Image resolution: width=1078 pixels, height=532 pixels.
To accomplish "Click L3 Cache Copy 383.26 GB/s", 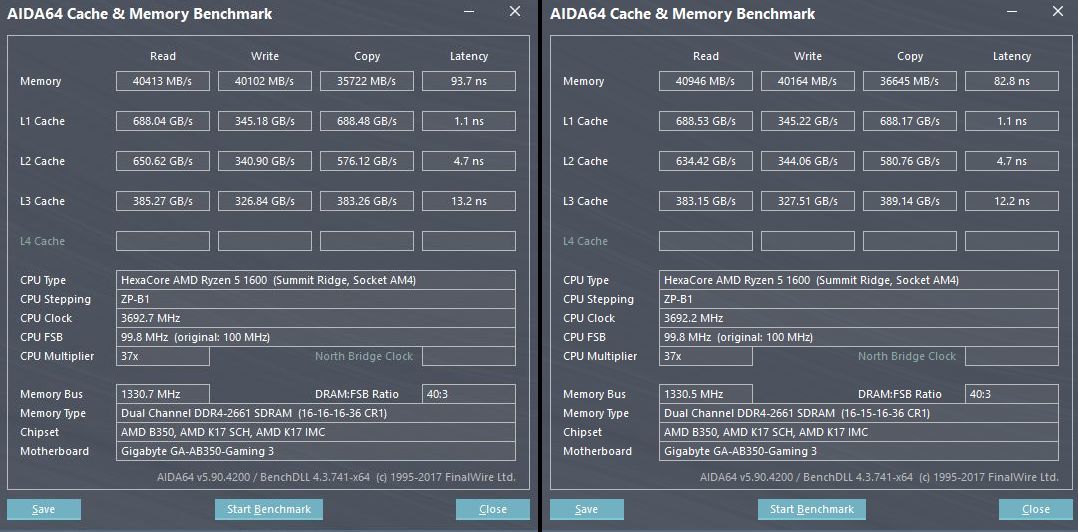I will pos(366,201).
